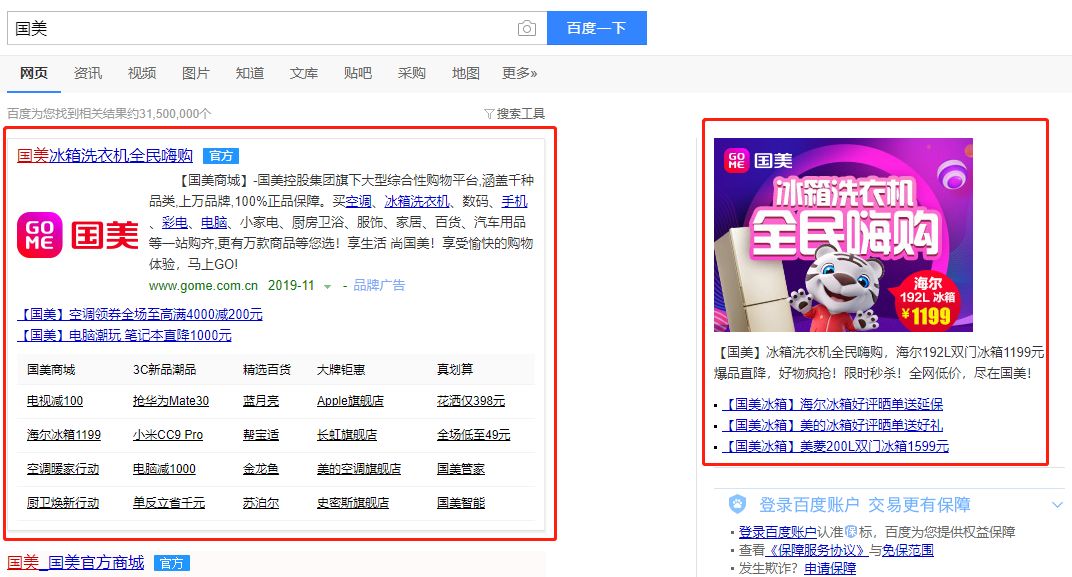
Task: Click the 官方 badge beside 国美官方商城
Action: (x=170, y=563)
